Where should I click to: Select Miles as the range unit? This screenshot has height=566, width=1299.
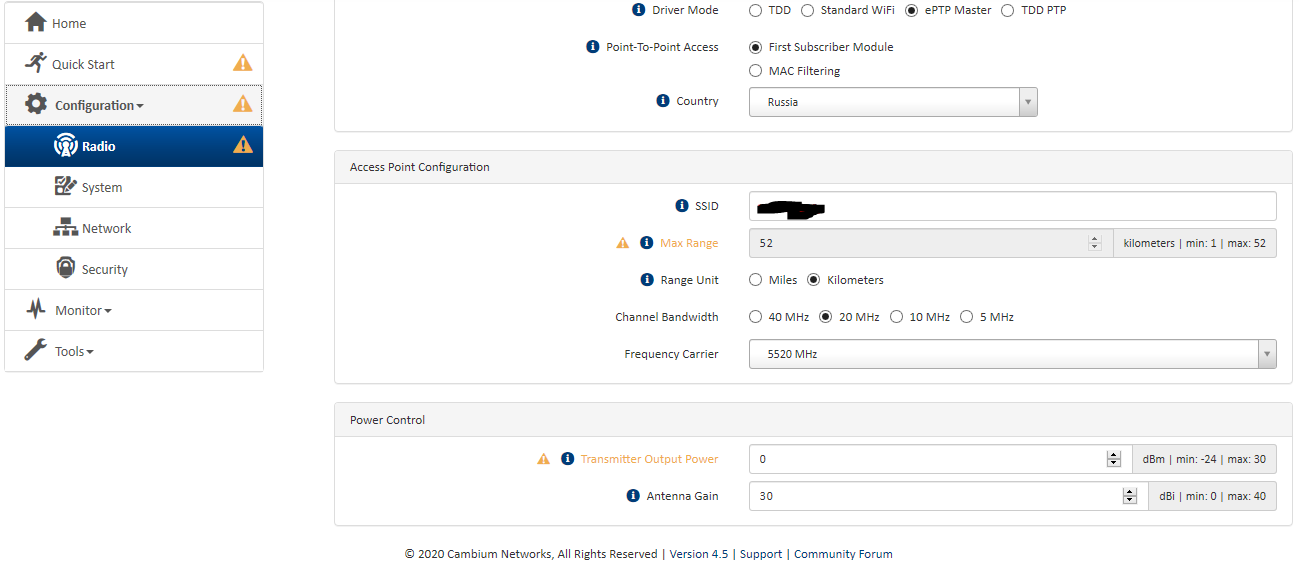pos(755,280)
